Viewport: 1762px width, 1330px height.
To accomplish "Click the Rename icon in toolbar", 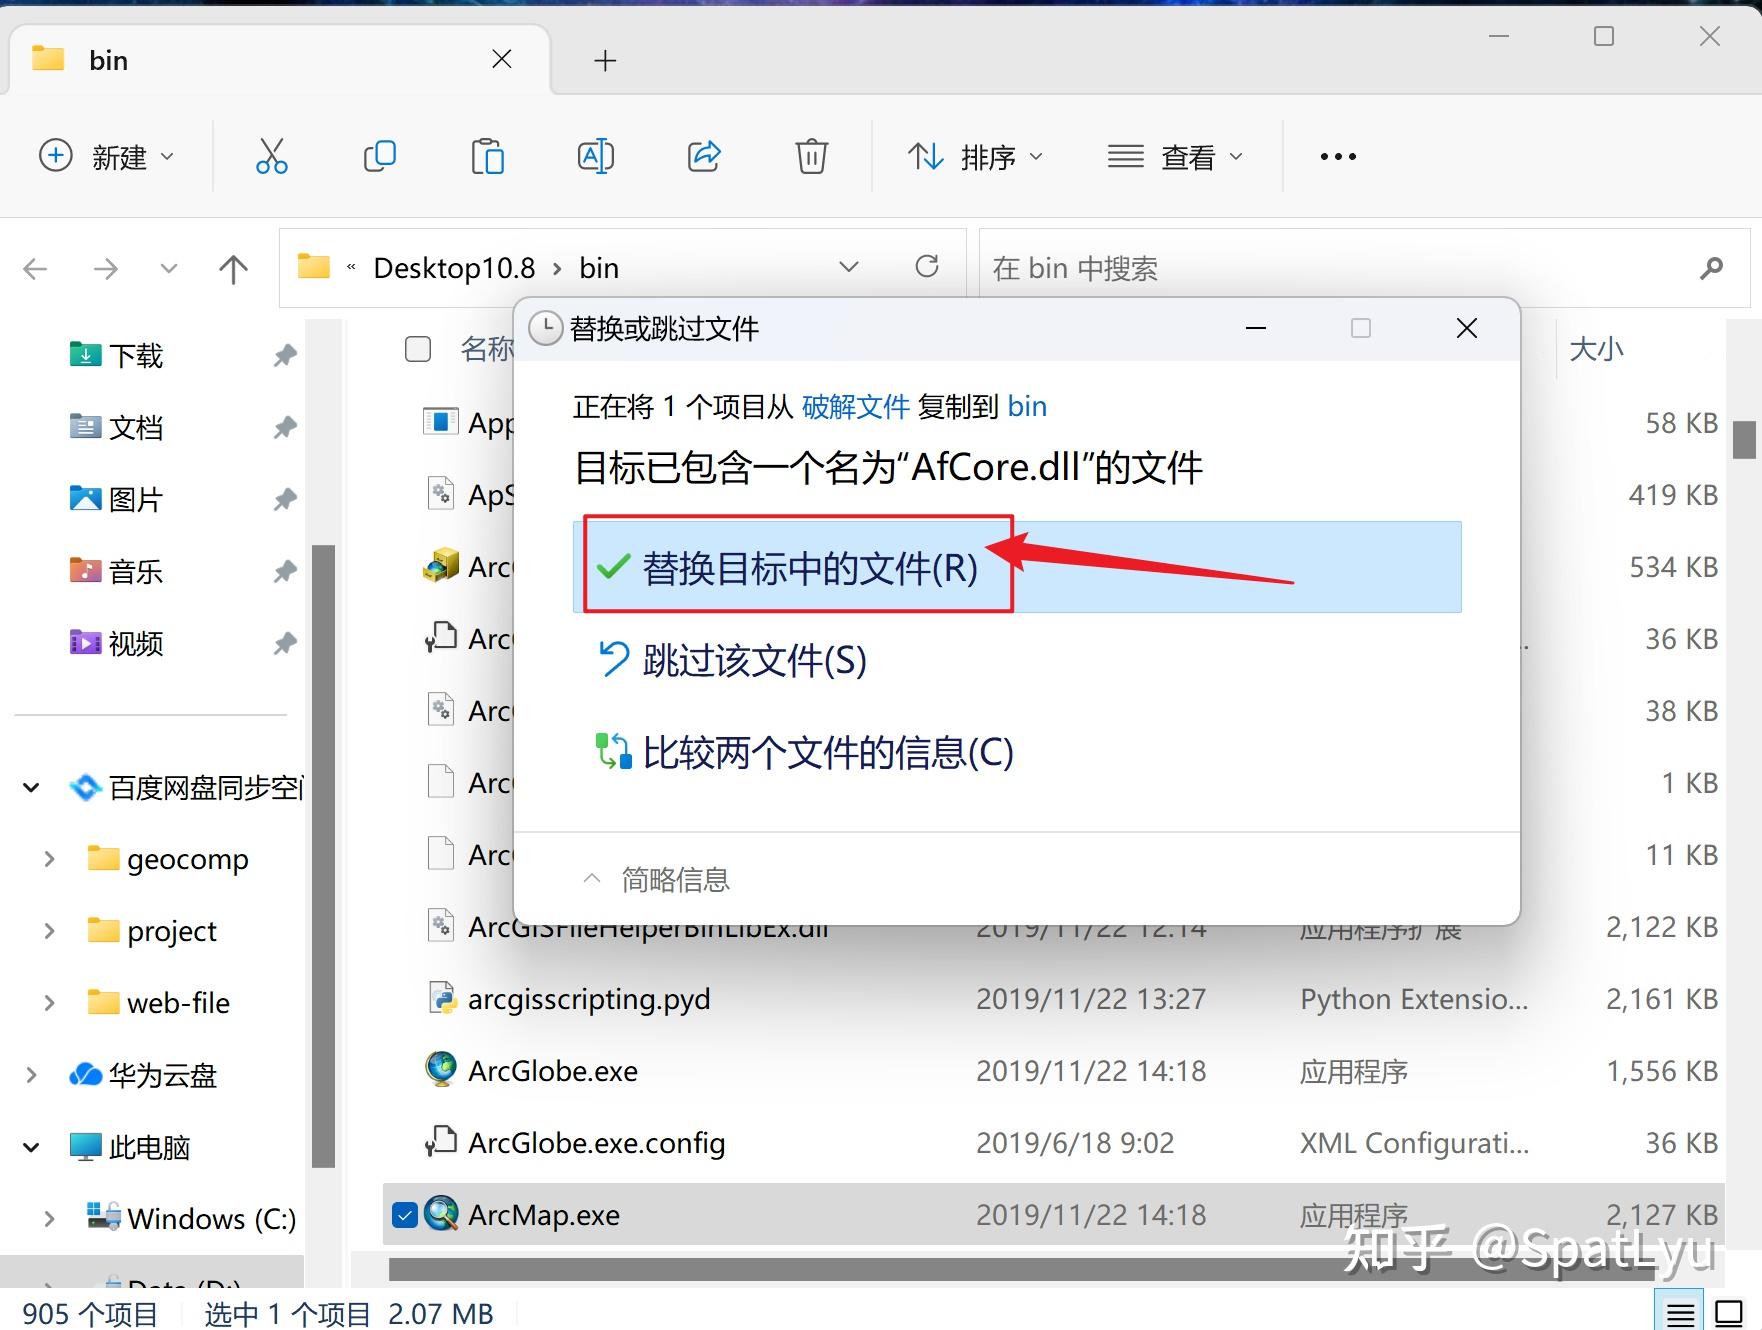I will pyautogui.click(x=596, y=156).
